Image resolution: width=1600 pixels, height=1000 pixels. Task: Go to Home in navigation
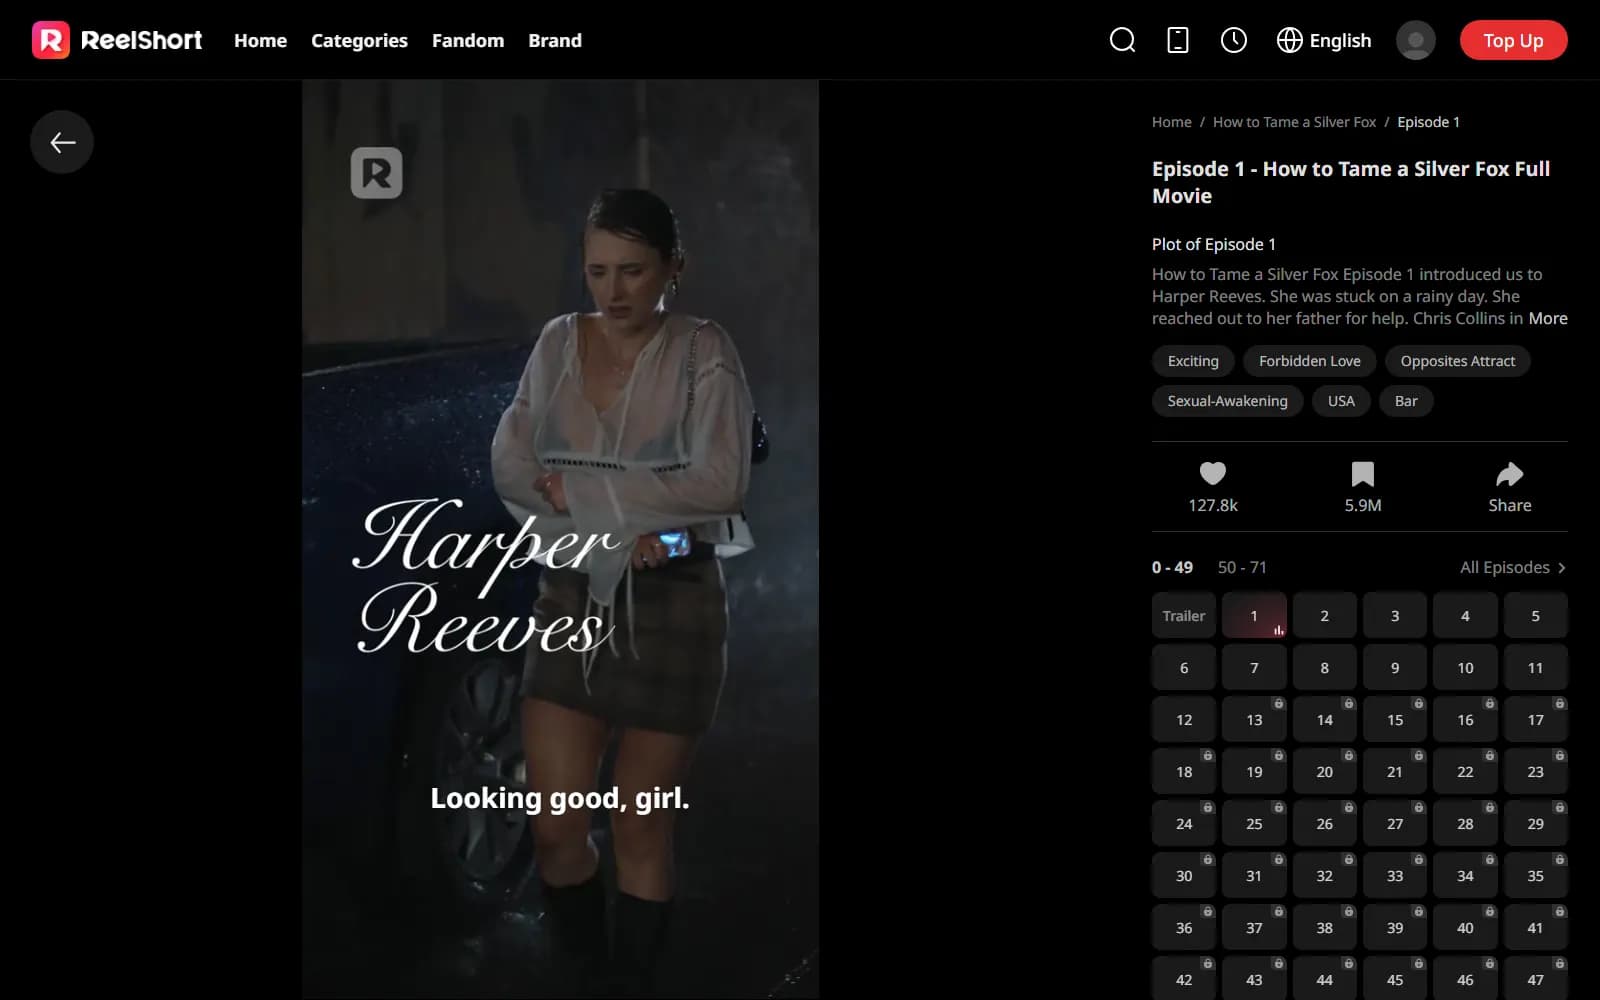point(260,40)
